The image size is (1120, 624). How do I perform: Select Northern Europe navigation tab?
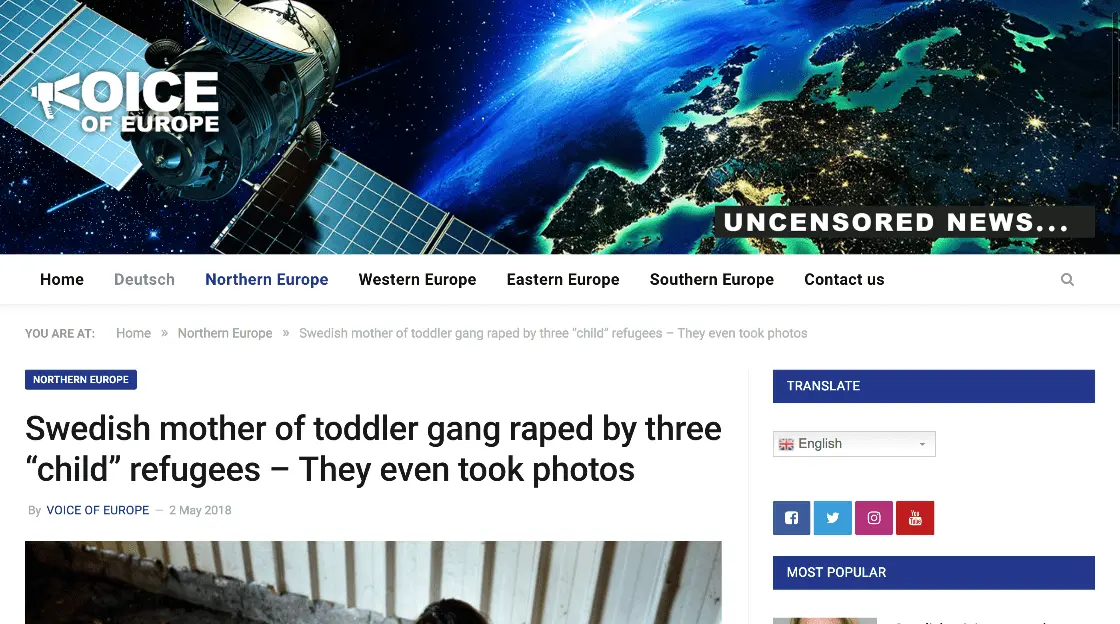click(x=266, y=279)
